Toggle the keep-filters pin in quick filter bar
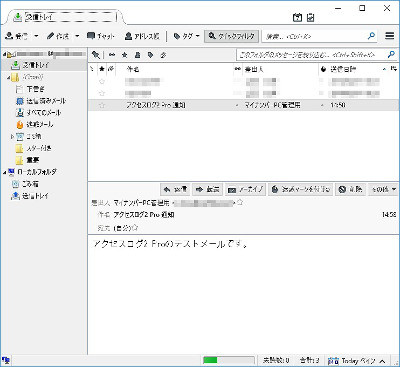 click(x=96, y=55)
